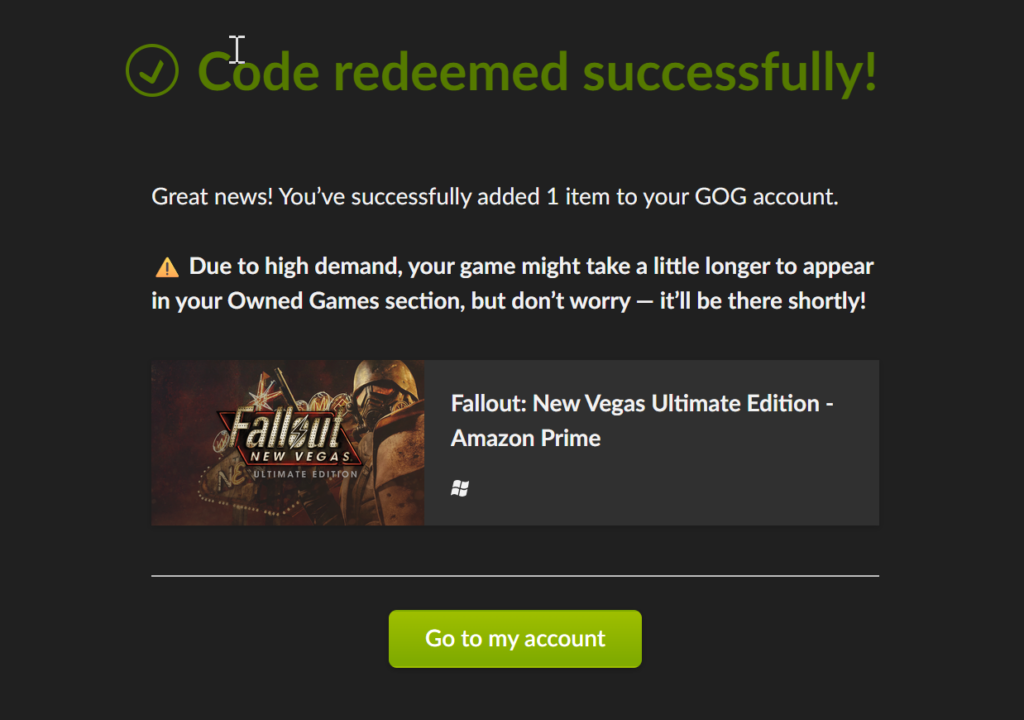
Task: Click the Amazon Prime text in game title
Action: [526, 438]
